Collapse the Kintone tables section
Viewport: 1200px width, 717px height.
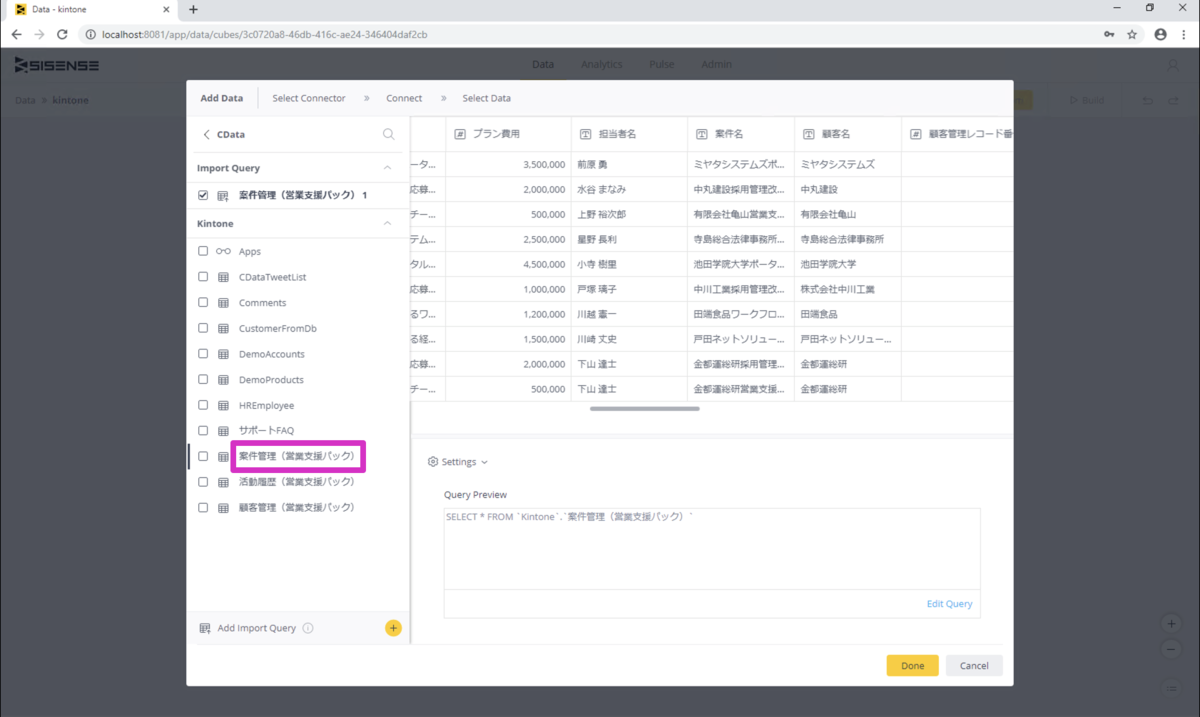coord(388,224)
